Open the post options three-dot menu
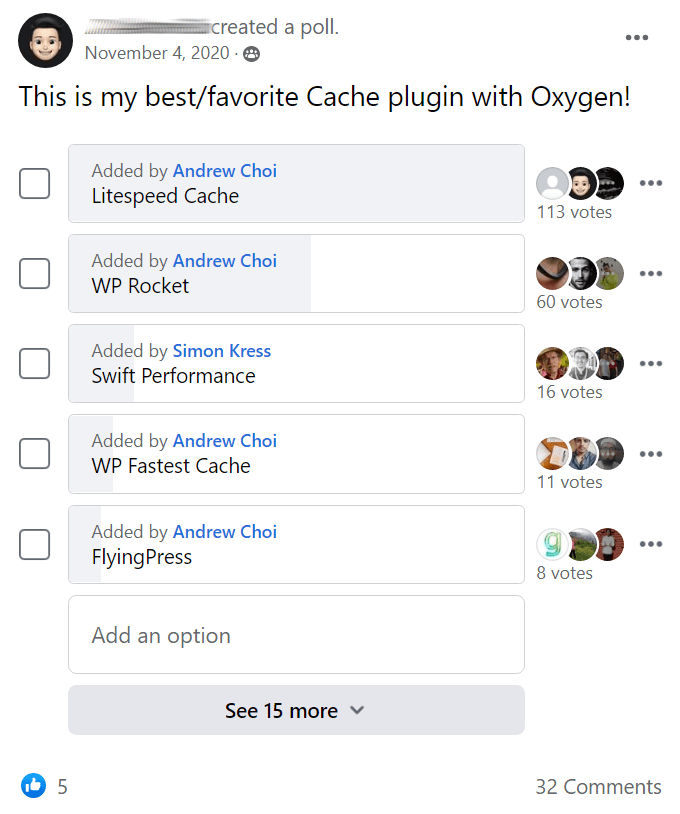The height and width of the screenshot is (814, 680). click(636, 37)
